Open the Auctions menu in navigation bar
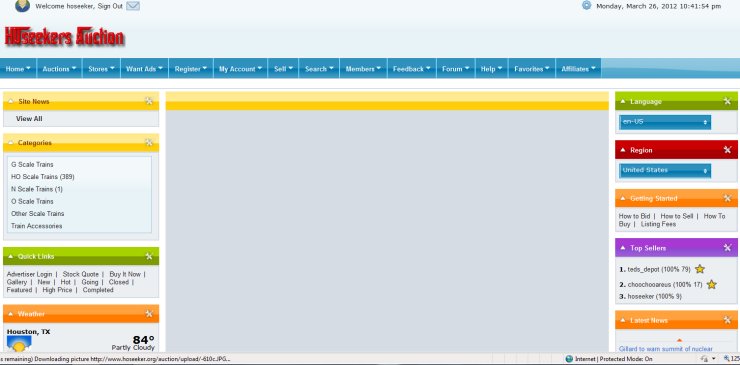The image size is (740, 365). 59,69
